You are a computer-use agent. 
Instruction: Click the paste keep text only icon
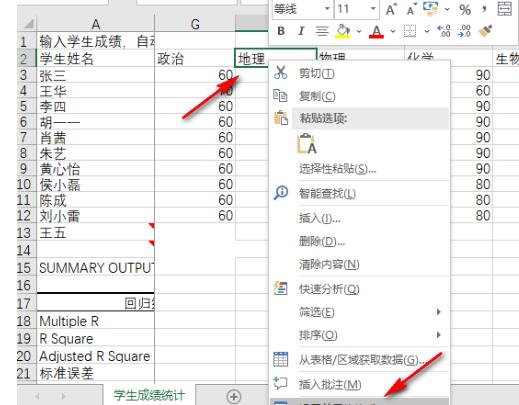307,144
